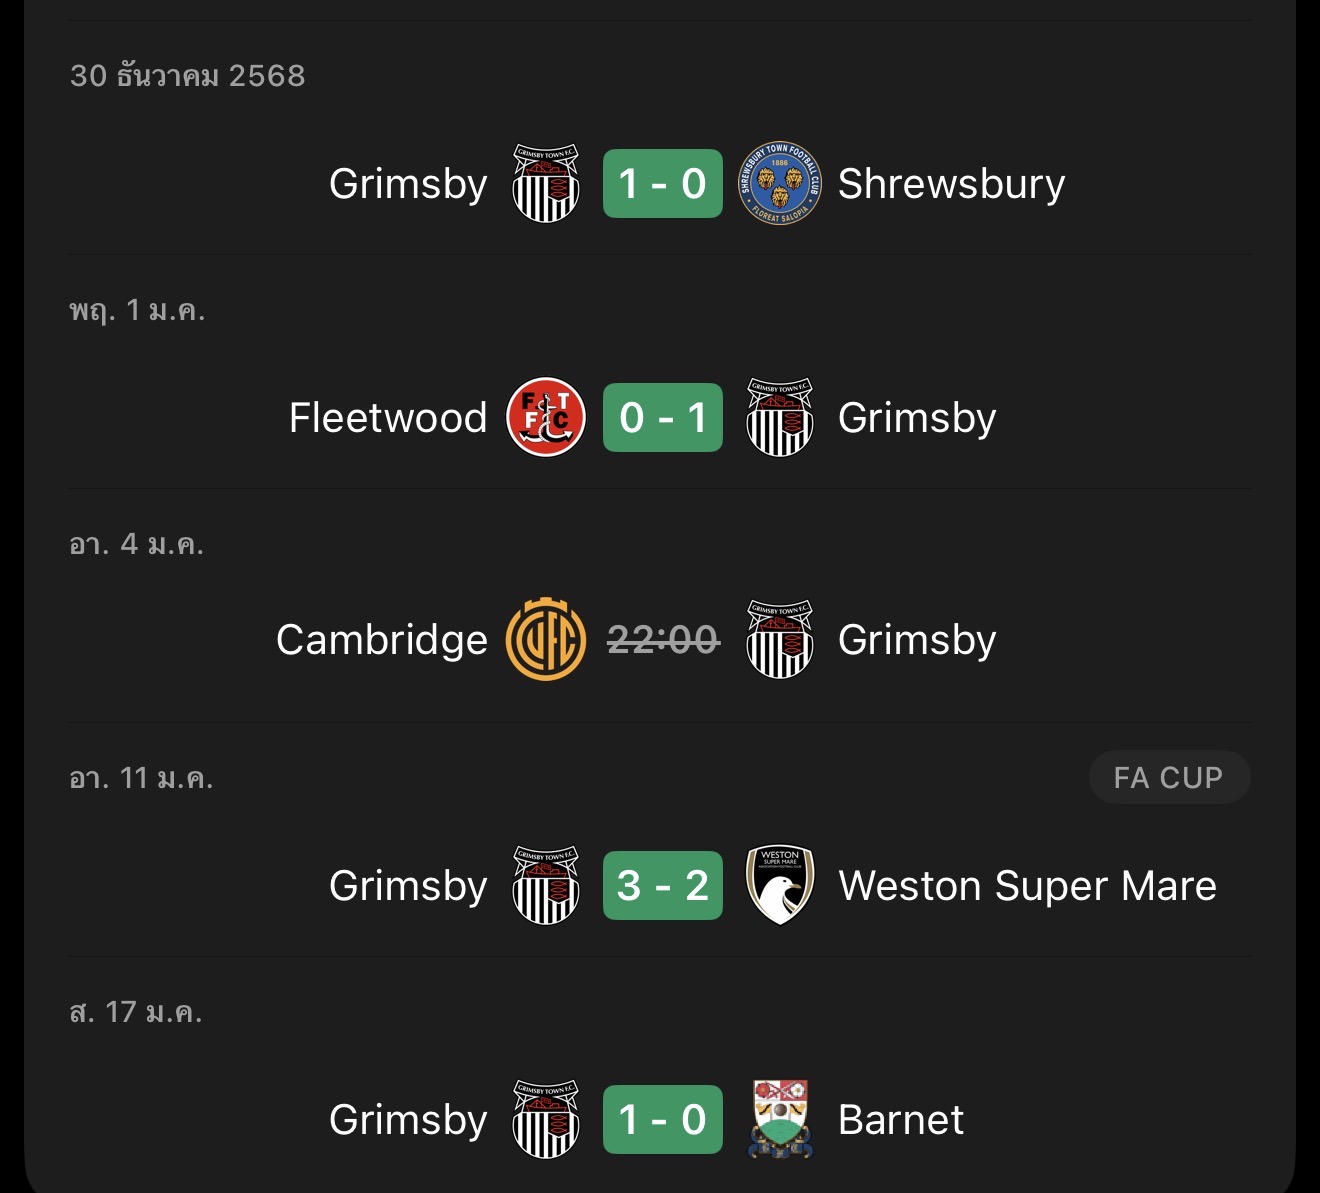Open the 3 - 2 Weston Super Mare score
Screen dimensions: 1320x1193
(x=662, y=885)
